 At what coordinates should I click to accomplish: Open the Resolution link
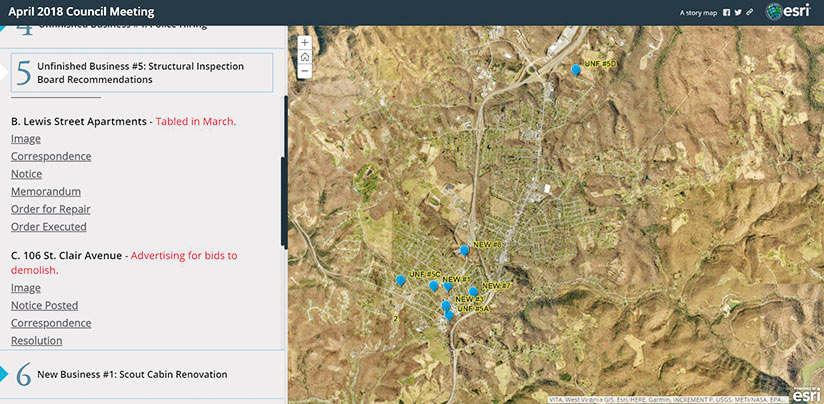tap(37, 340)
